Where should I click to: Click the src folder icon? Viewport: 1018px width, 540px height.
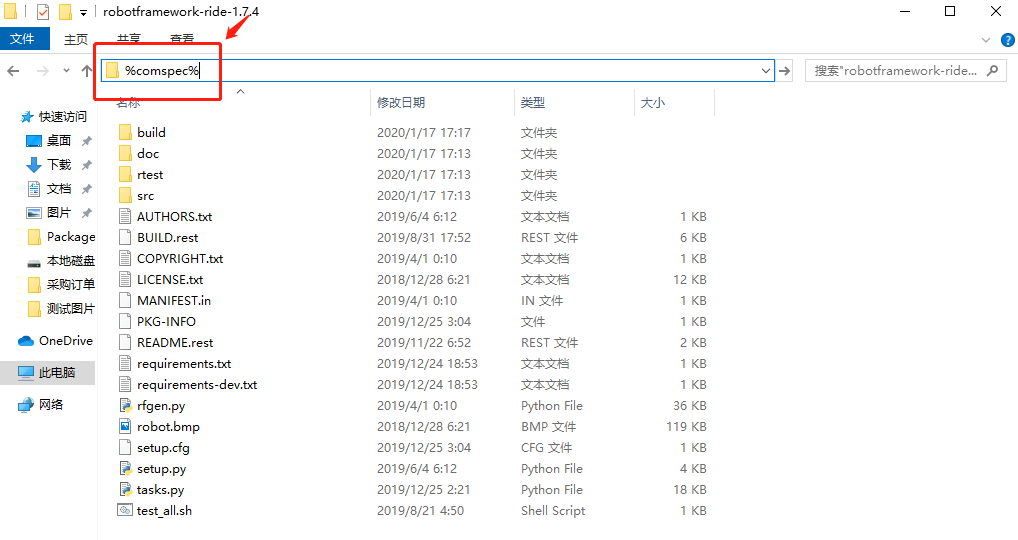click(125, 195)
